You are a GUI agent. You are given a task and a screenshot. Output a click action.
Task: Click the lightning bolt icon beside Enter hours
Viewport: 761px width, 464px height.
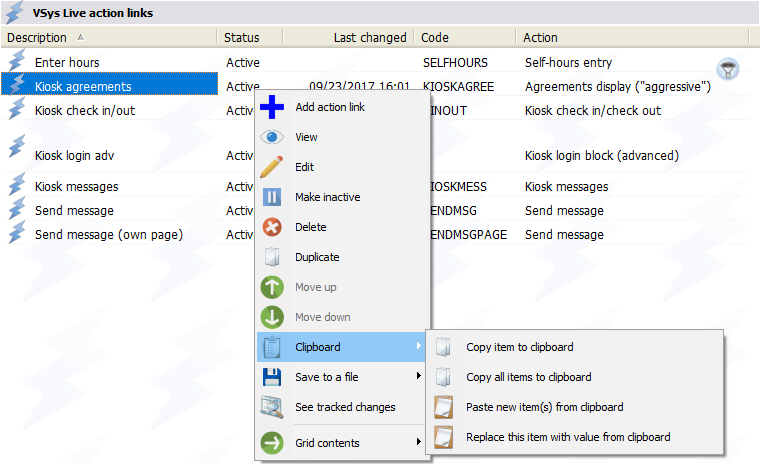16,62
